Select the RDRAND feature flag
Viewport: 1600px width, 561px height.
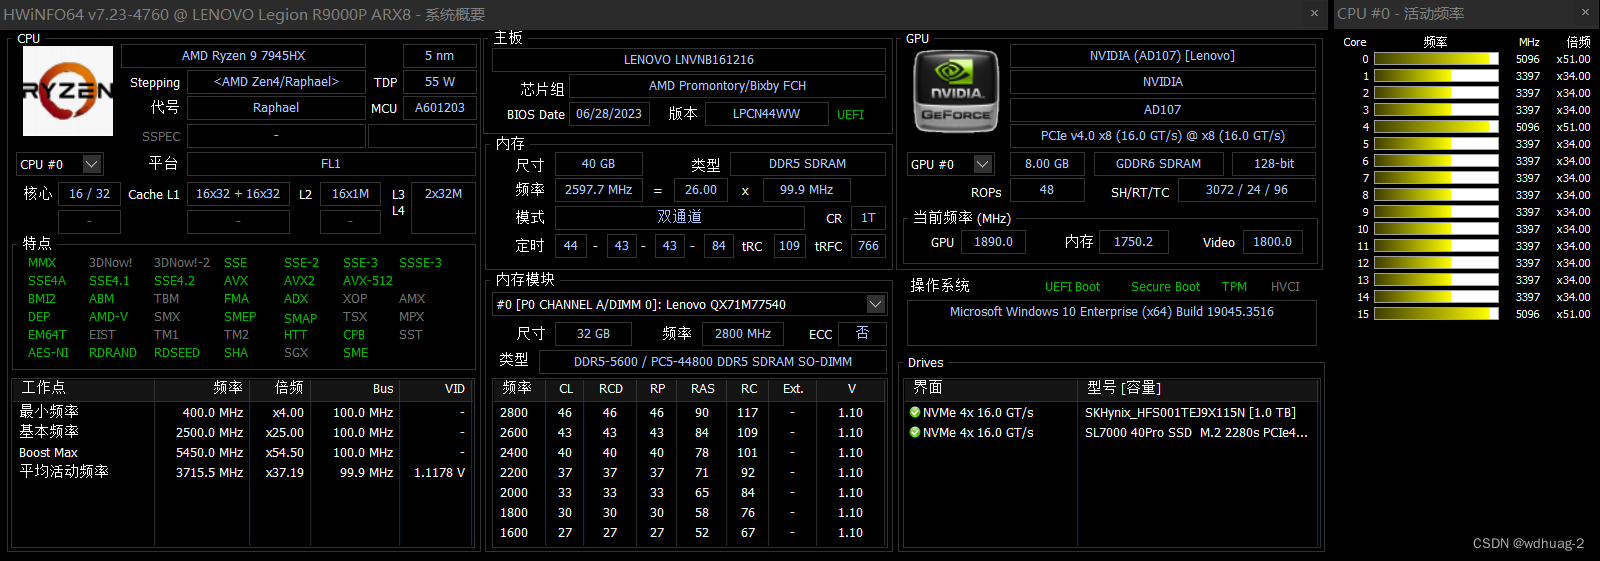[x=113, y=353]
